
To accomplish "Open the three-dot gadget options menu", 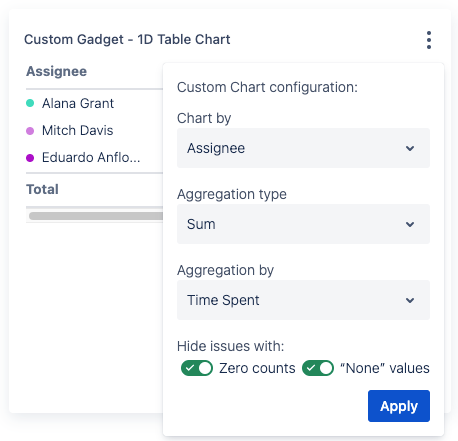I will (429, 40).
